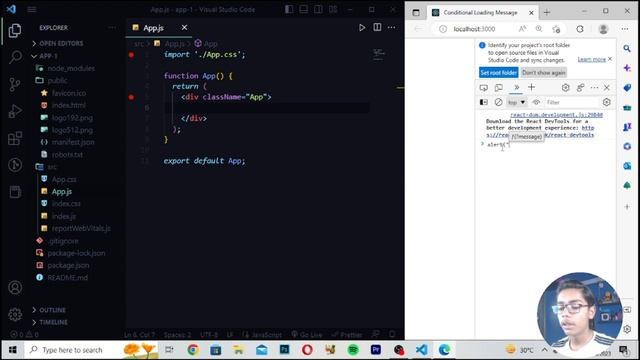Dismiss the root folder notification banner
This screenshot has height=360, width=640.
coord(610,59)
